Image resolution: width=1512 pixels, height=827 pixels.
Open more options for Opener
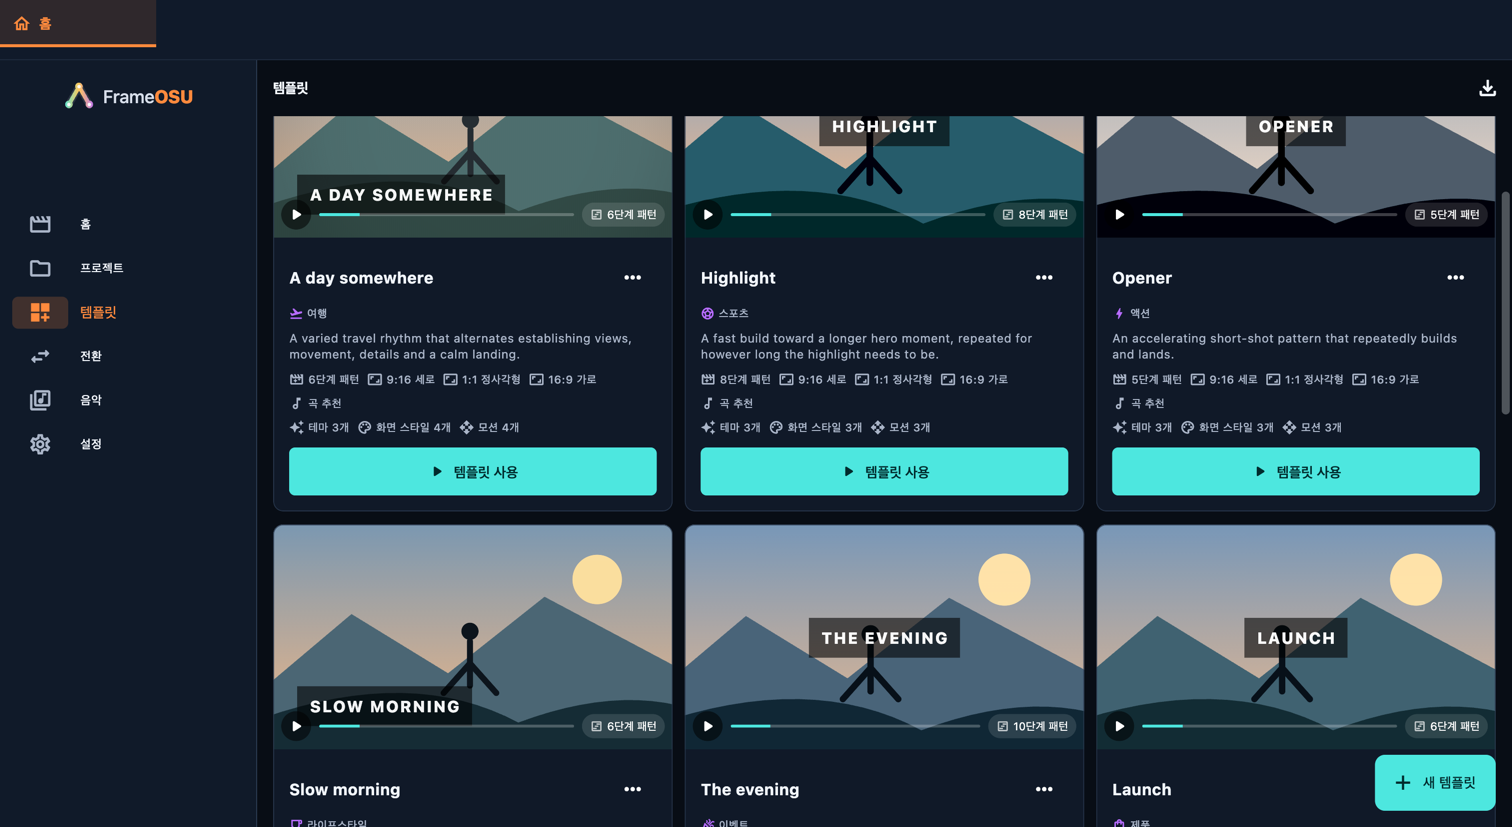click(1456, 278)
